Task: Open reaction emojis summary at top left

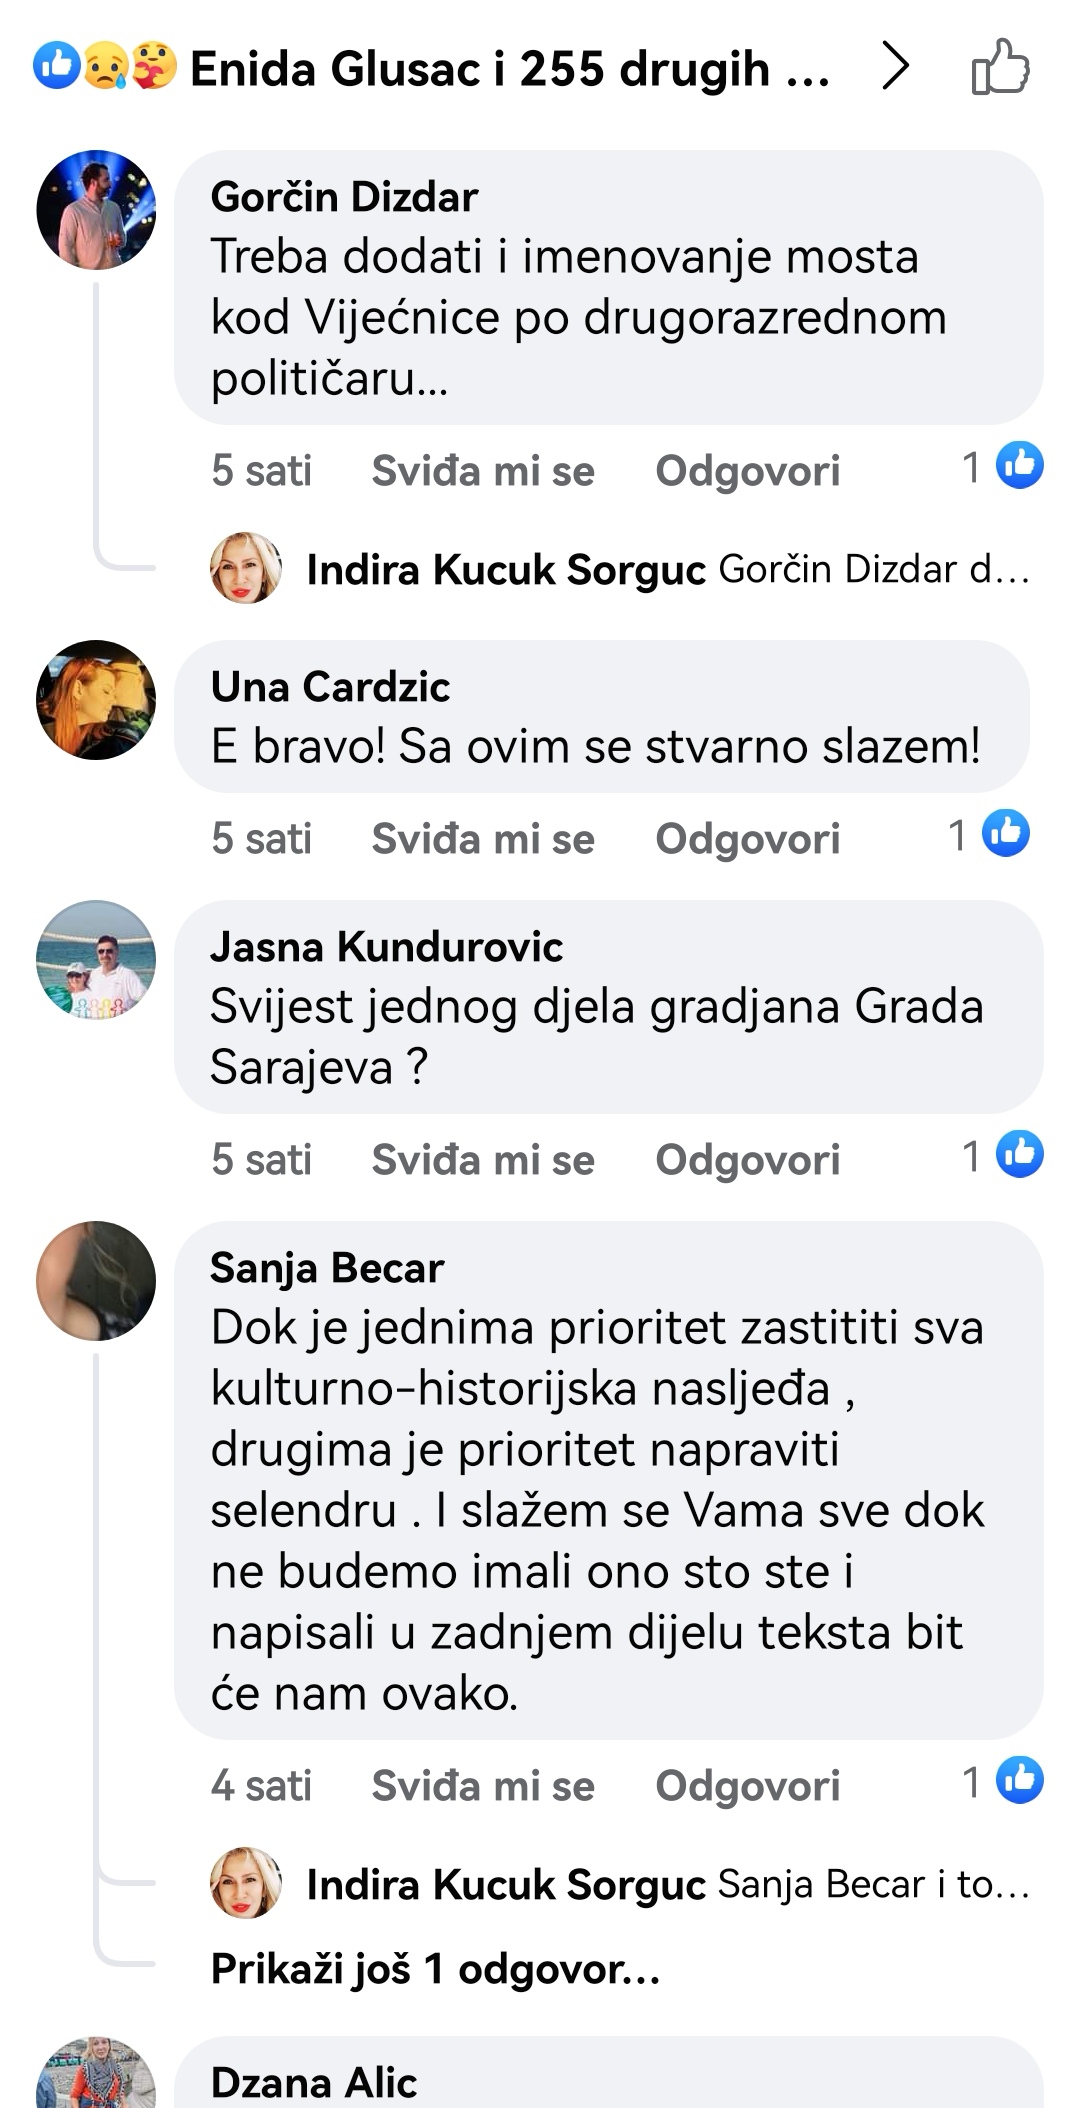Action: [105, 67]
